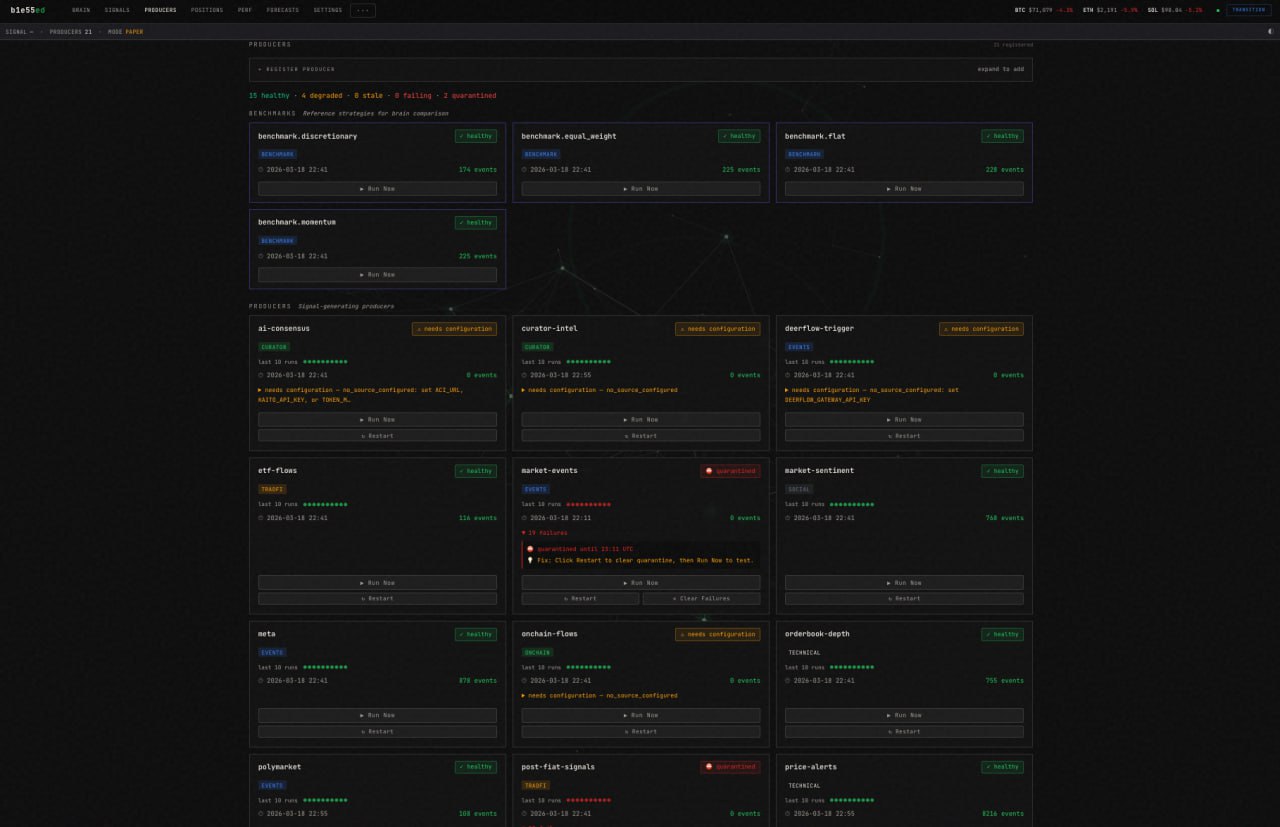The width and height of the screenshot is (1280, 827).
Task: Click the SOL price ticker
Action: coord(1175,10)
